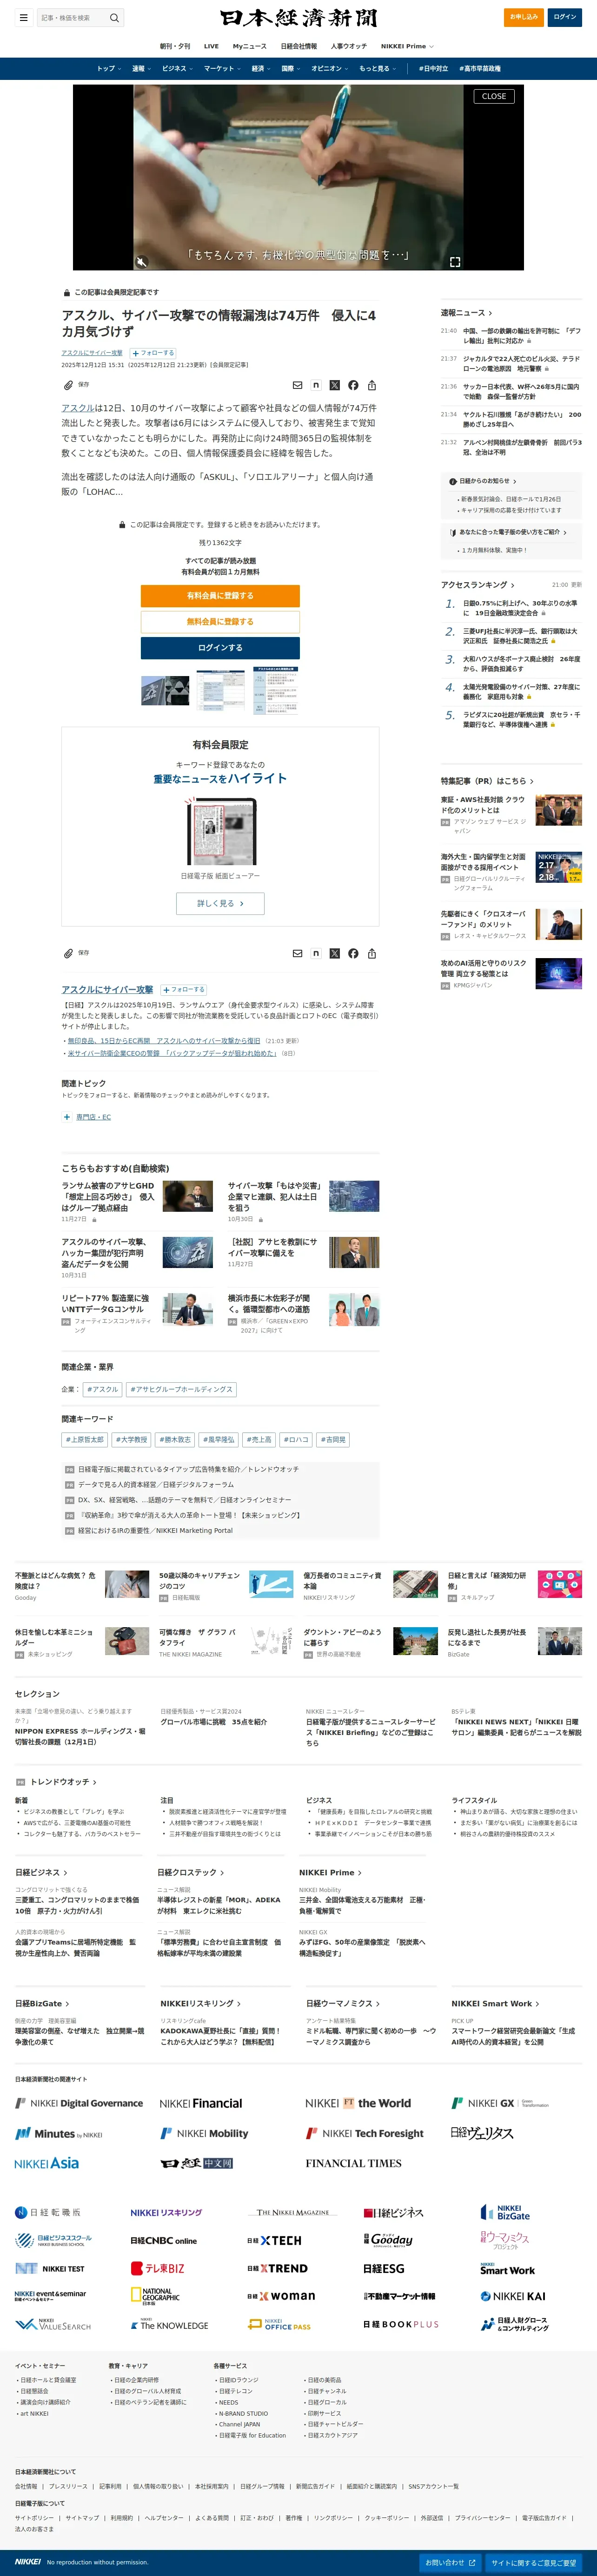Open the NIKKEI Asia logo link
The width and height of the screenshot is (597, 2576).
click(47, 2162)
